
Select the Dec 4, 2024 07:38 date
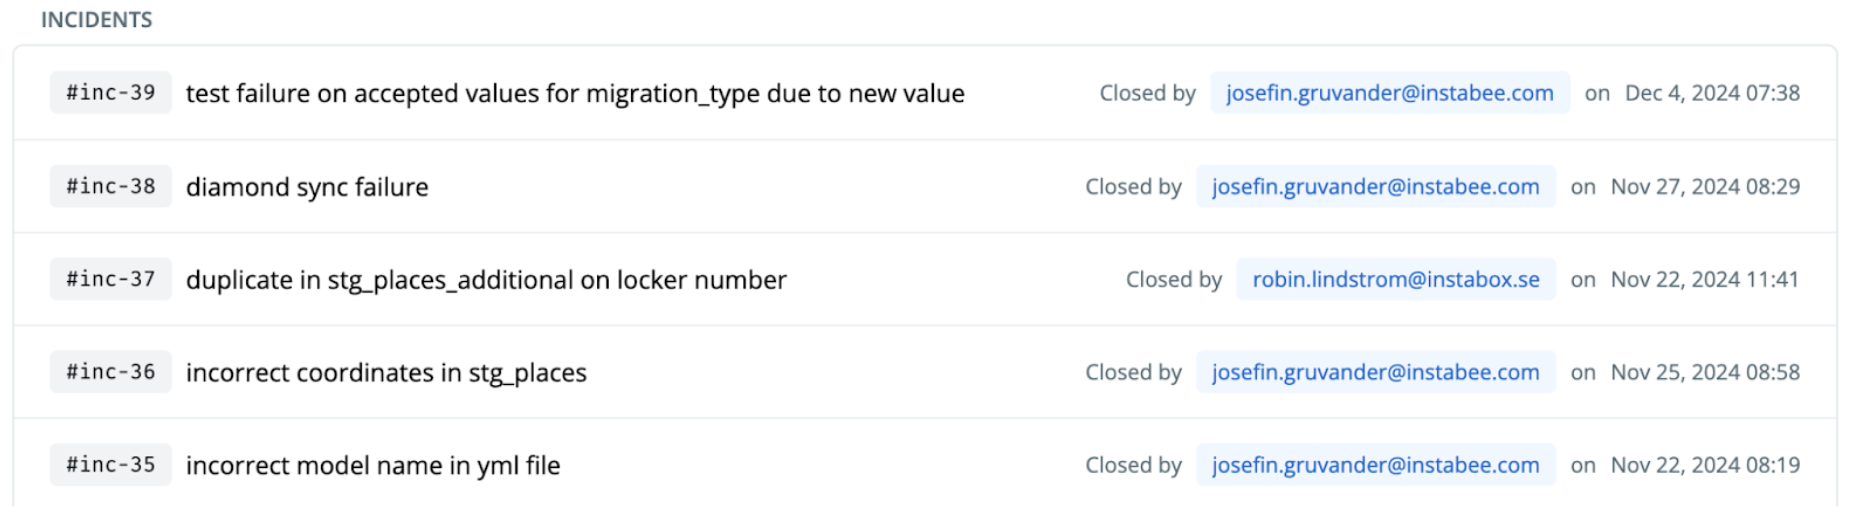click(x=1712, y=93)
